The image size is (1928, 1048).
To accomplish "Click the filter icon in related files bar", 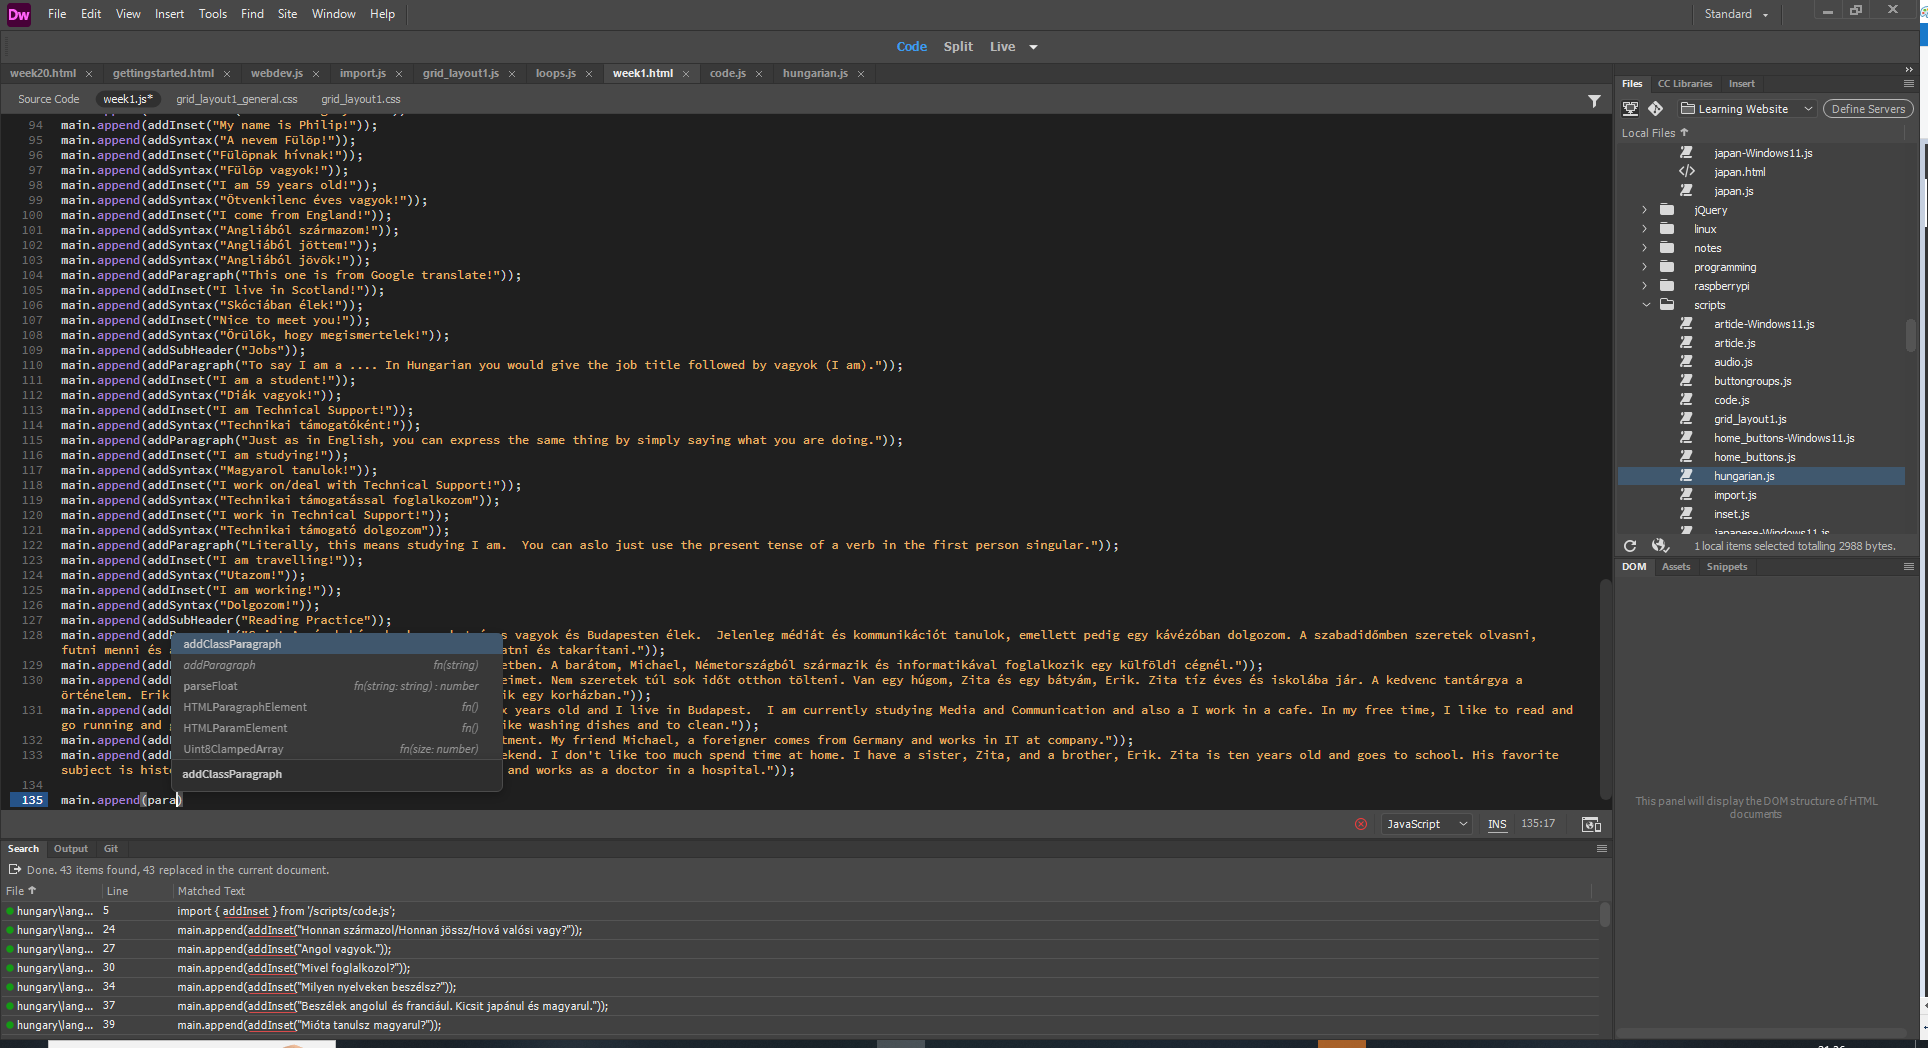I will pyautogui.click(x=1594, y=101).
